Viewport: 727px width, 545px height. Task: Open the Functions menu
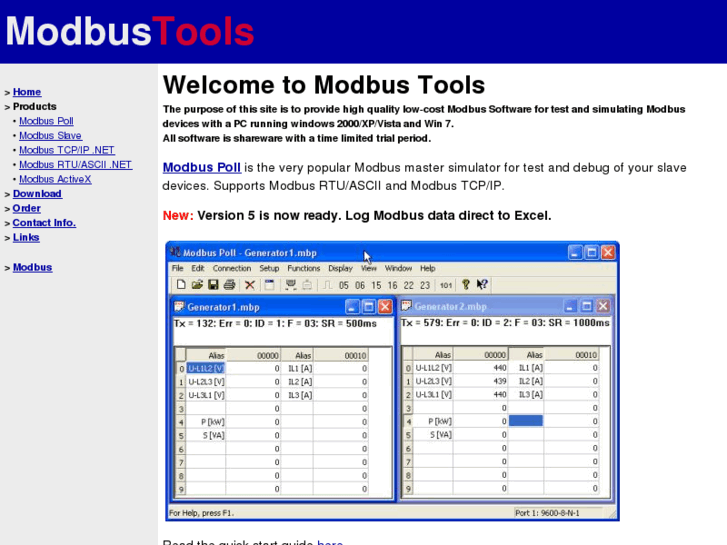(304, 268)
